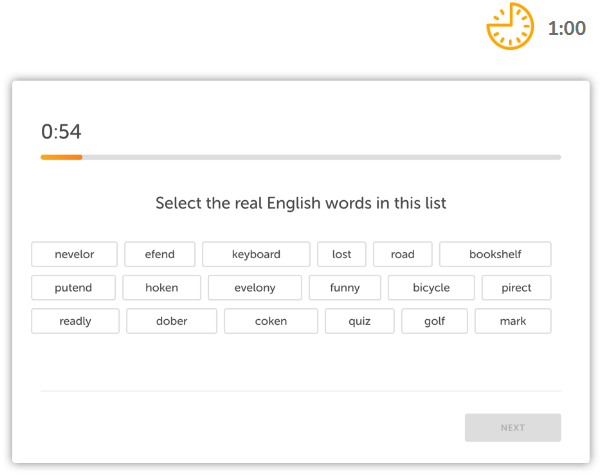Image resolution: width=601 pixels, height=475 pixels.
Task: Toggle the 'efend' word option
Action: point(160,254)
